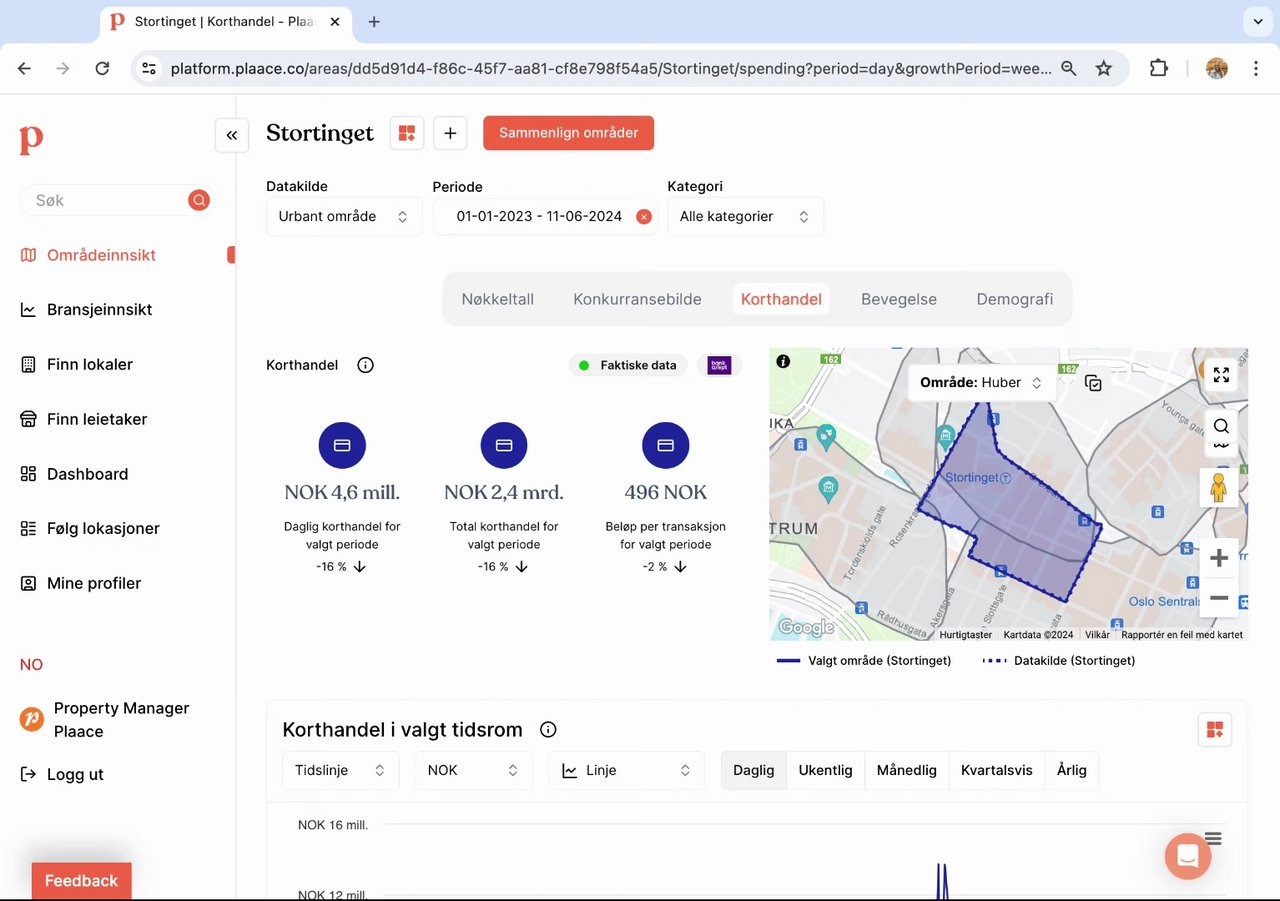This screenshot has height=901, width=1280.
Task: Open the Tidslinje dropdown
Action: pos(341,771)
